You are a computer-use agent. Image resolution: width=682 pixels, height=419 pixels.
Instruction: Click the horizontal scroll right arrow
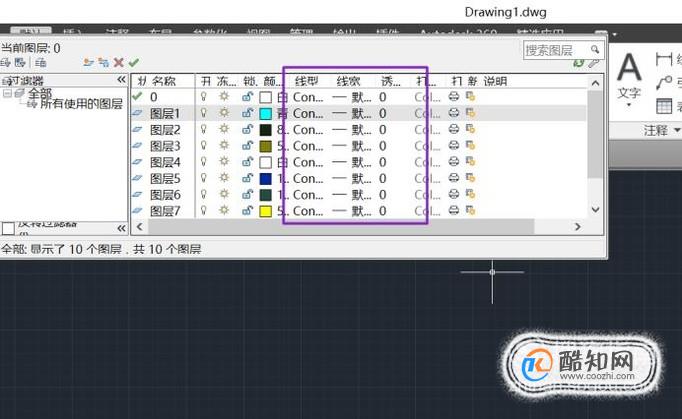coord(578,227)
